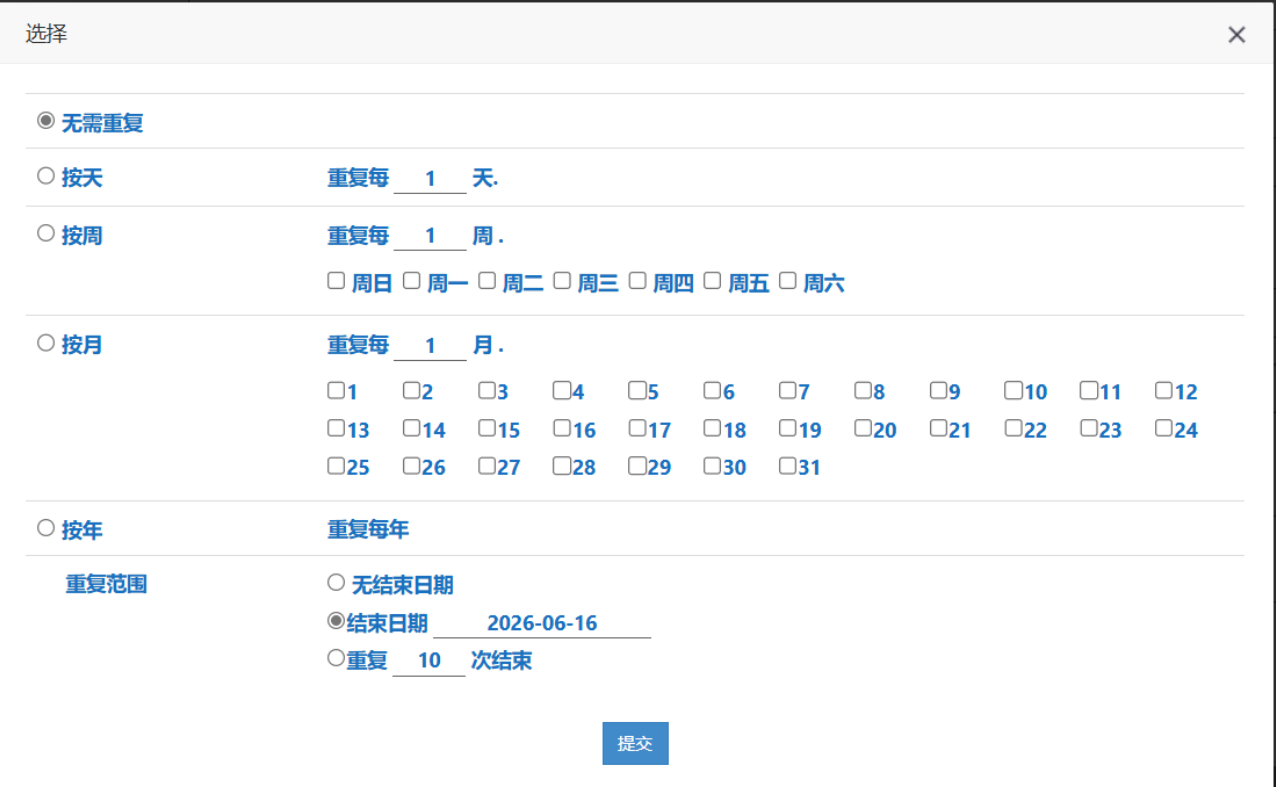
Task: Open the end date field 2026-06-16
Action: coord(542,623)
